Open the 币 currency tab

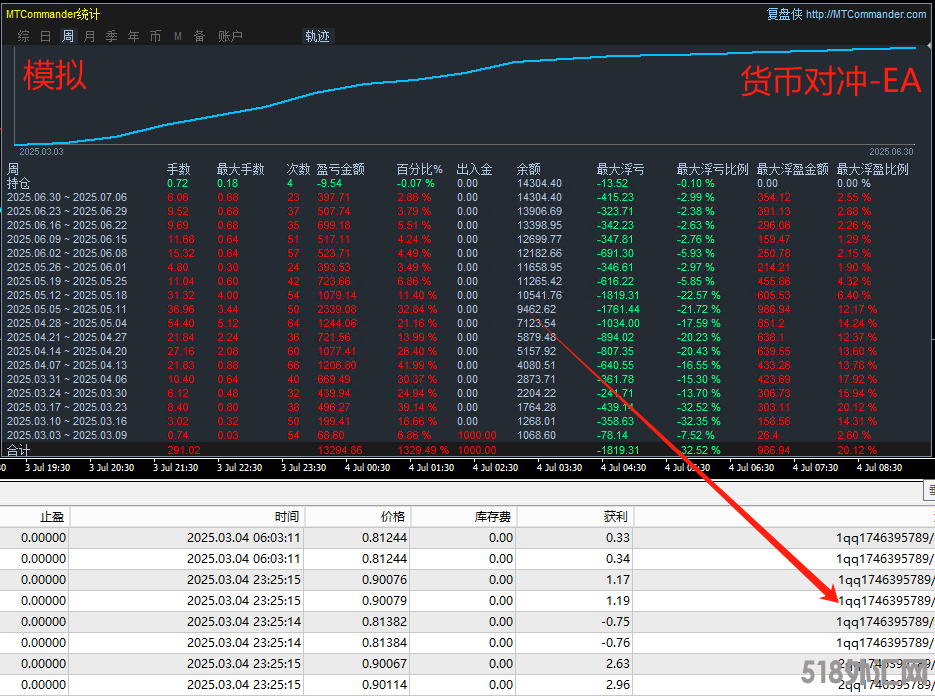point(156,36)
